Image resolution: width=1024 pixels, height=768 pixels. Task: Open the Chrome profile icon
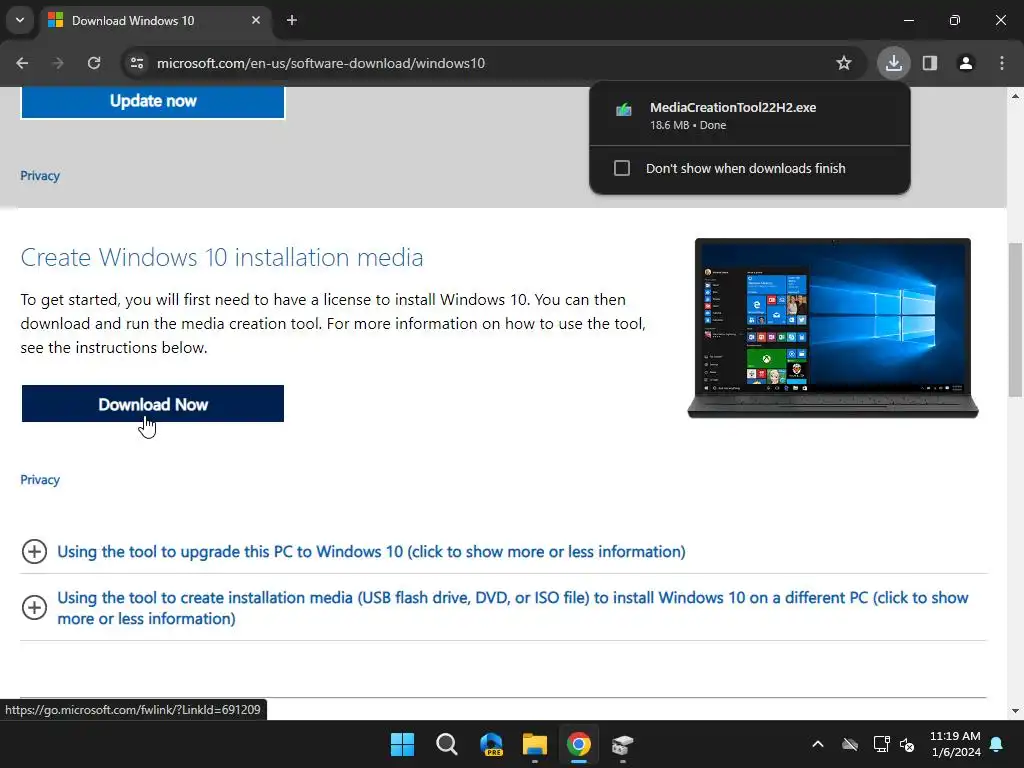pos(966,63)
